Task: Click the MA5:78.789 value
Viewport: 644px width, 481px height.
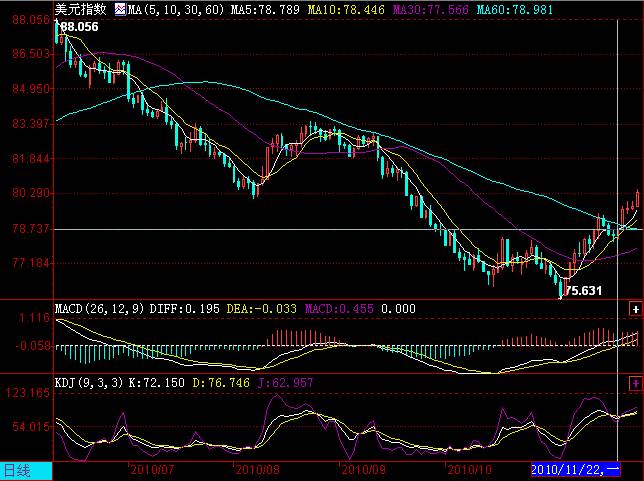Action: coord(265,9)
